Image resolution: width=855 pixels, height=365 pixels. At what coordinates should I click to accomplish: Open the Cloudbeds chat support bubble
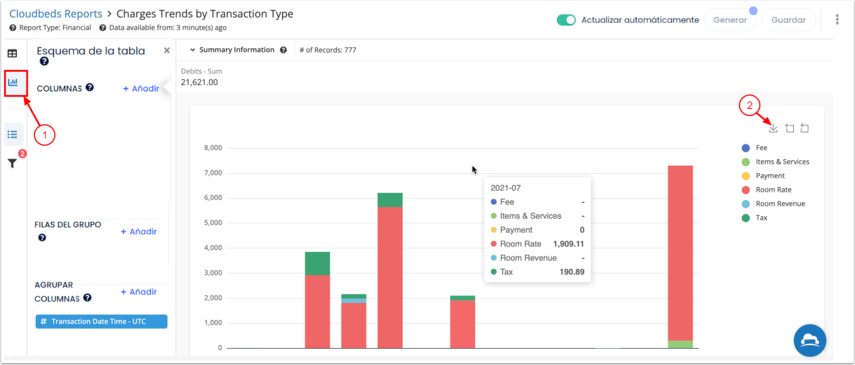[x=810, y=340]
